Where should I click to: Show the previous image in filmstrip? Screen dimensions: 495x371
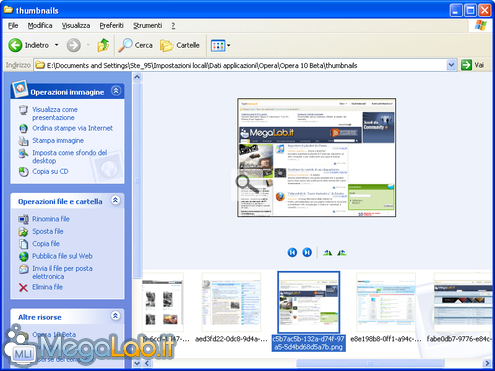point(292,252)
